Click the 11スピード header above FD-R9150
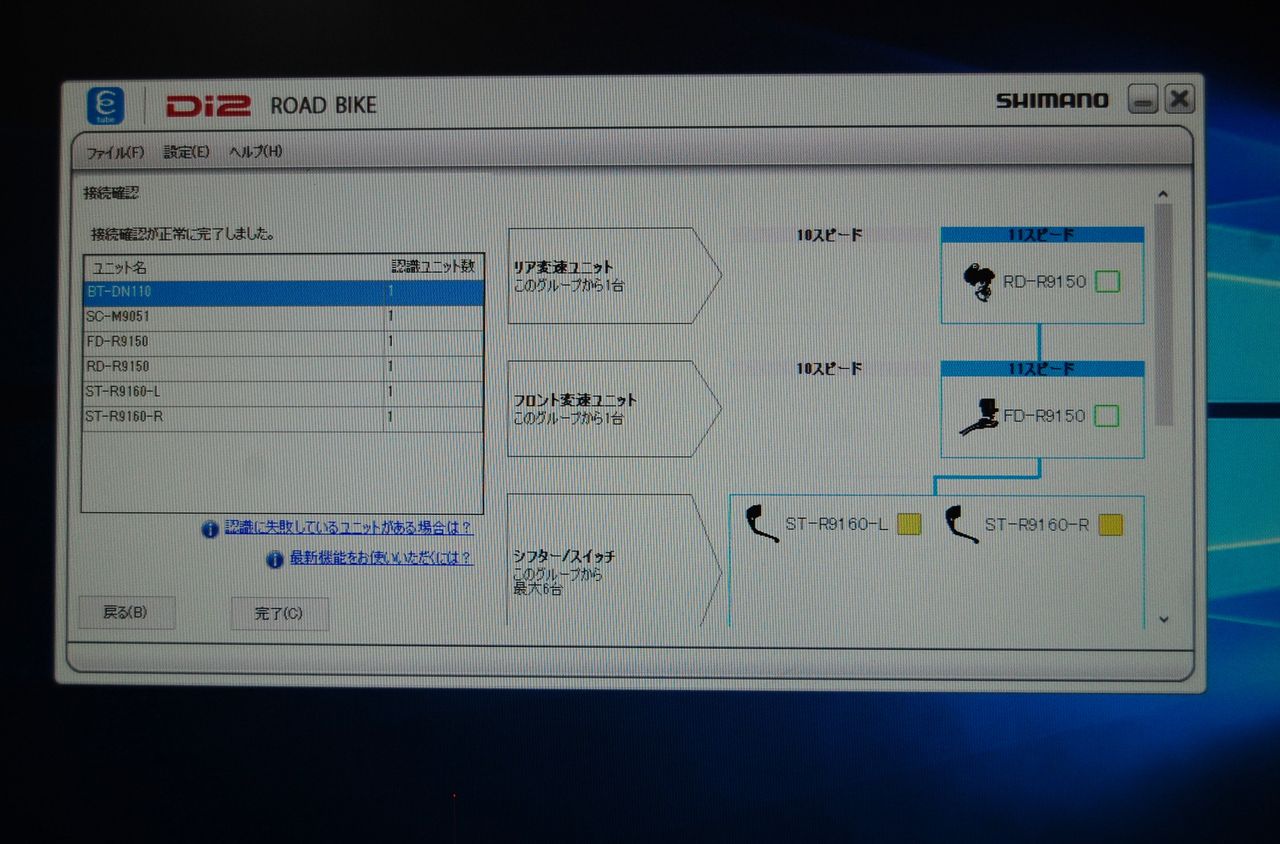1280x844 pixels. 1042,369
